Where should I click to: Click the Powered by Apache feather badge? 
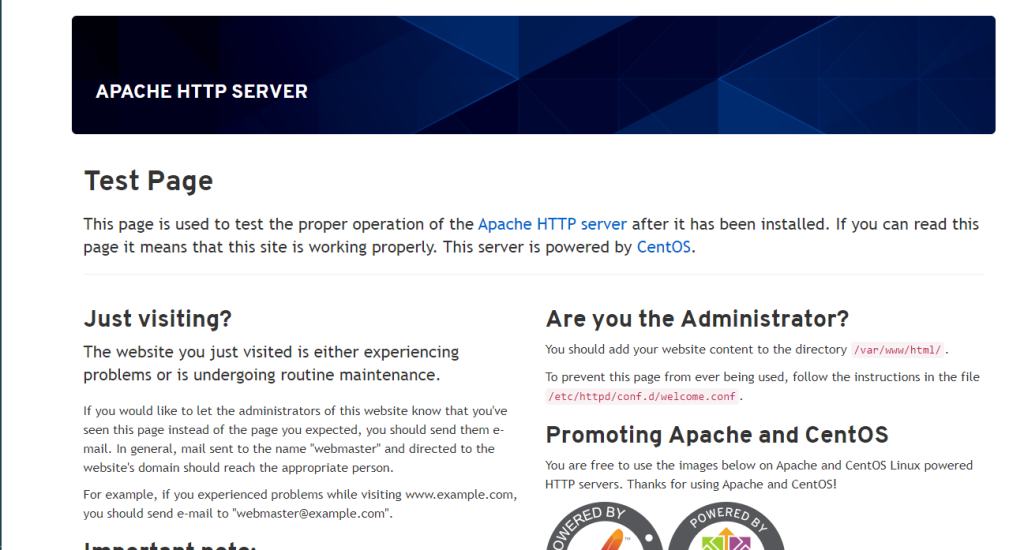(x=603, y=527)
